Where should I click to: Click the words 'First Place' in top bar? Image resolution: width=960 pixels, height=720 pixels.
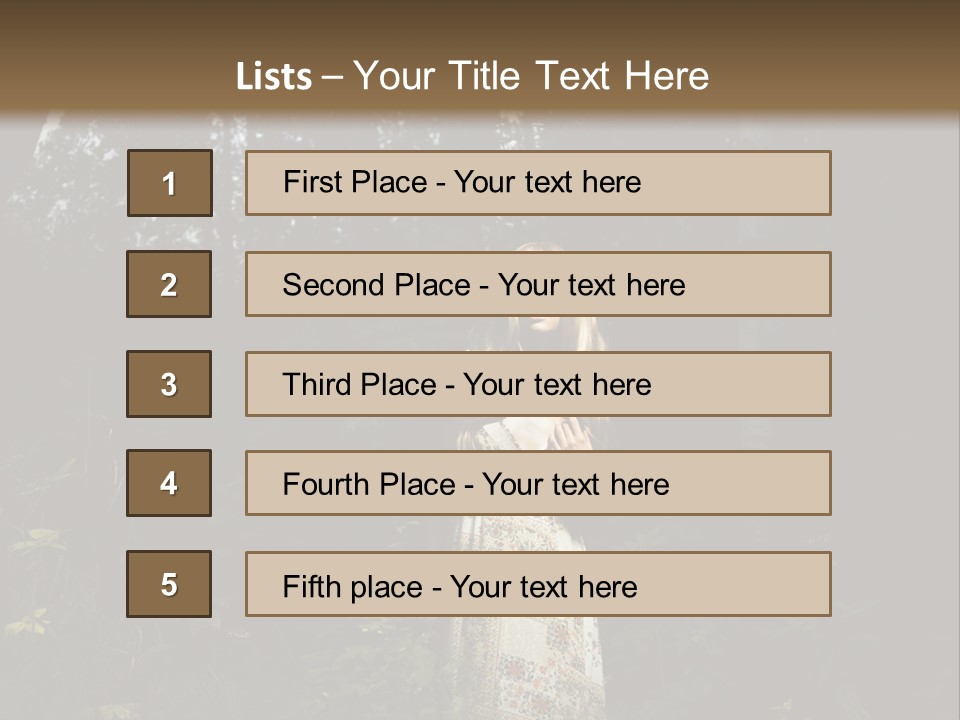coord(355,182)
